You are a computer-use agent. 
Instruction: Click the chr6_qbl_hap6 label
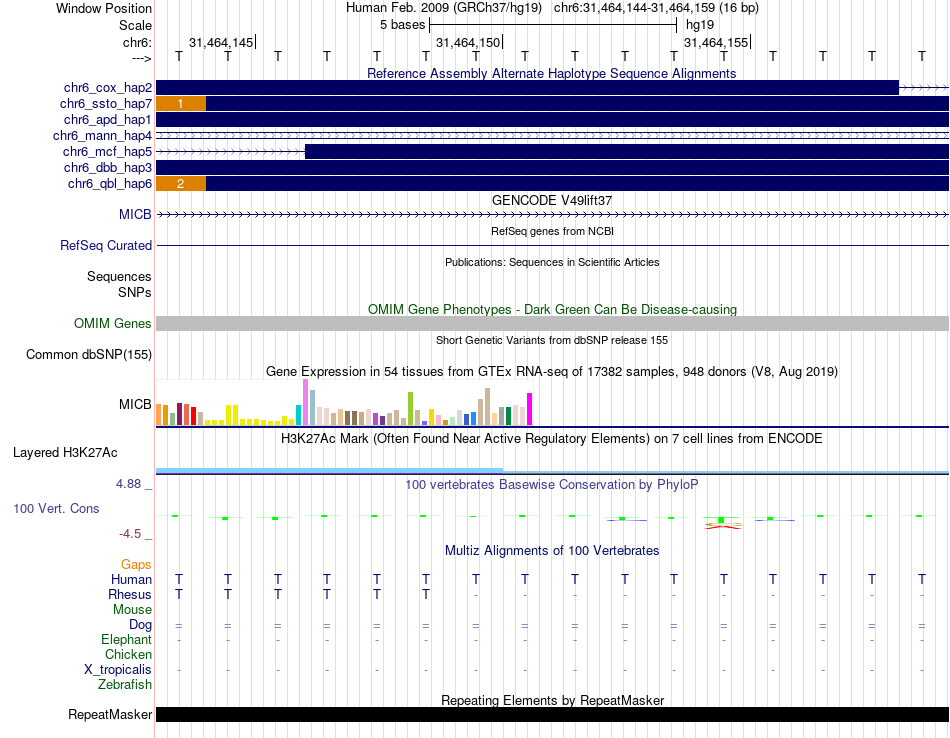click(x=110, y=184)
